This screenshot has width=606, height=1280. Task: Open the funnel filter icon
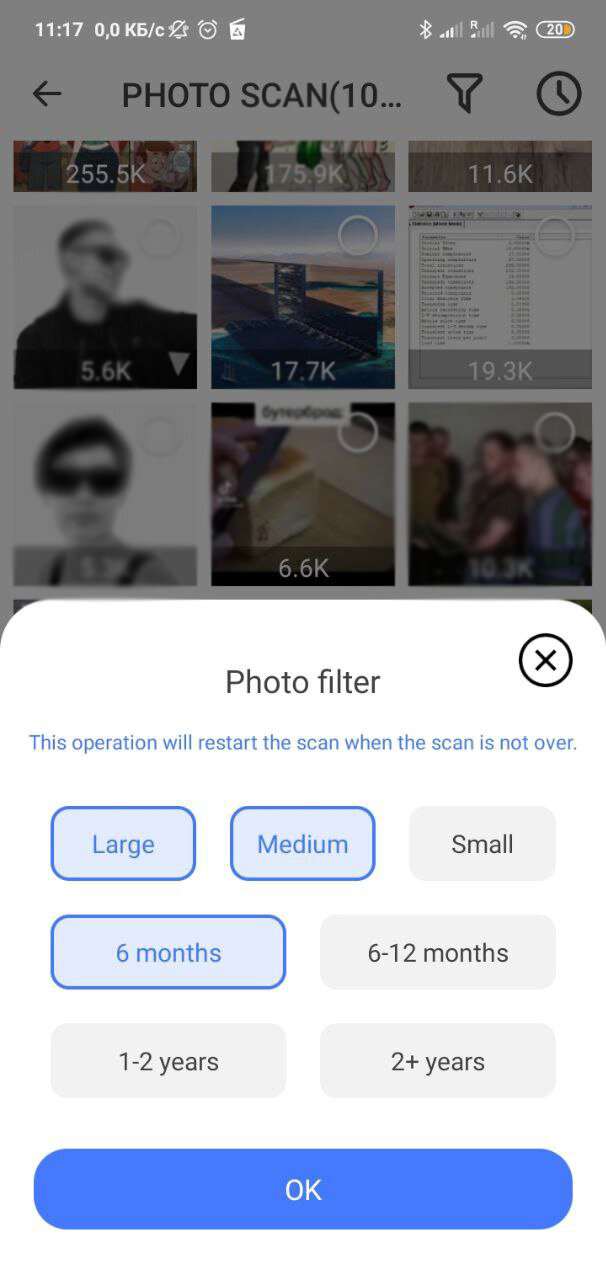coord(465,94)
